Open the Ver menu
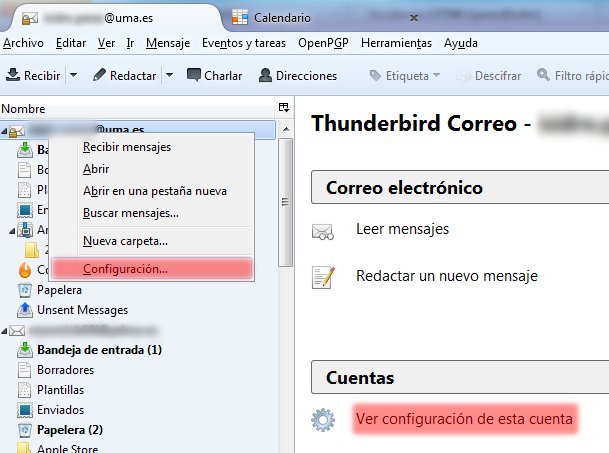Viewport: 609px width, 453px height. point(106,43)
